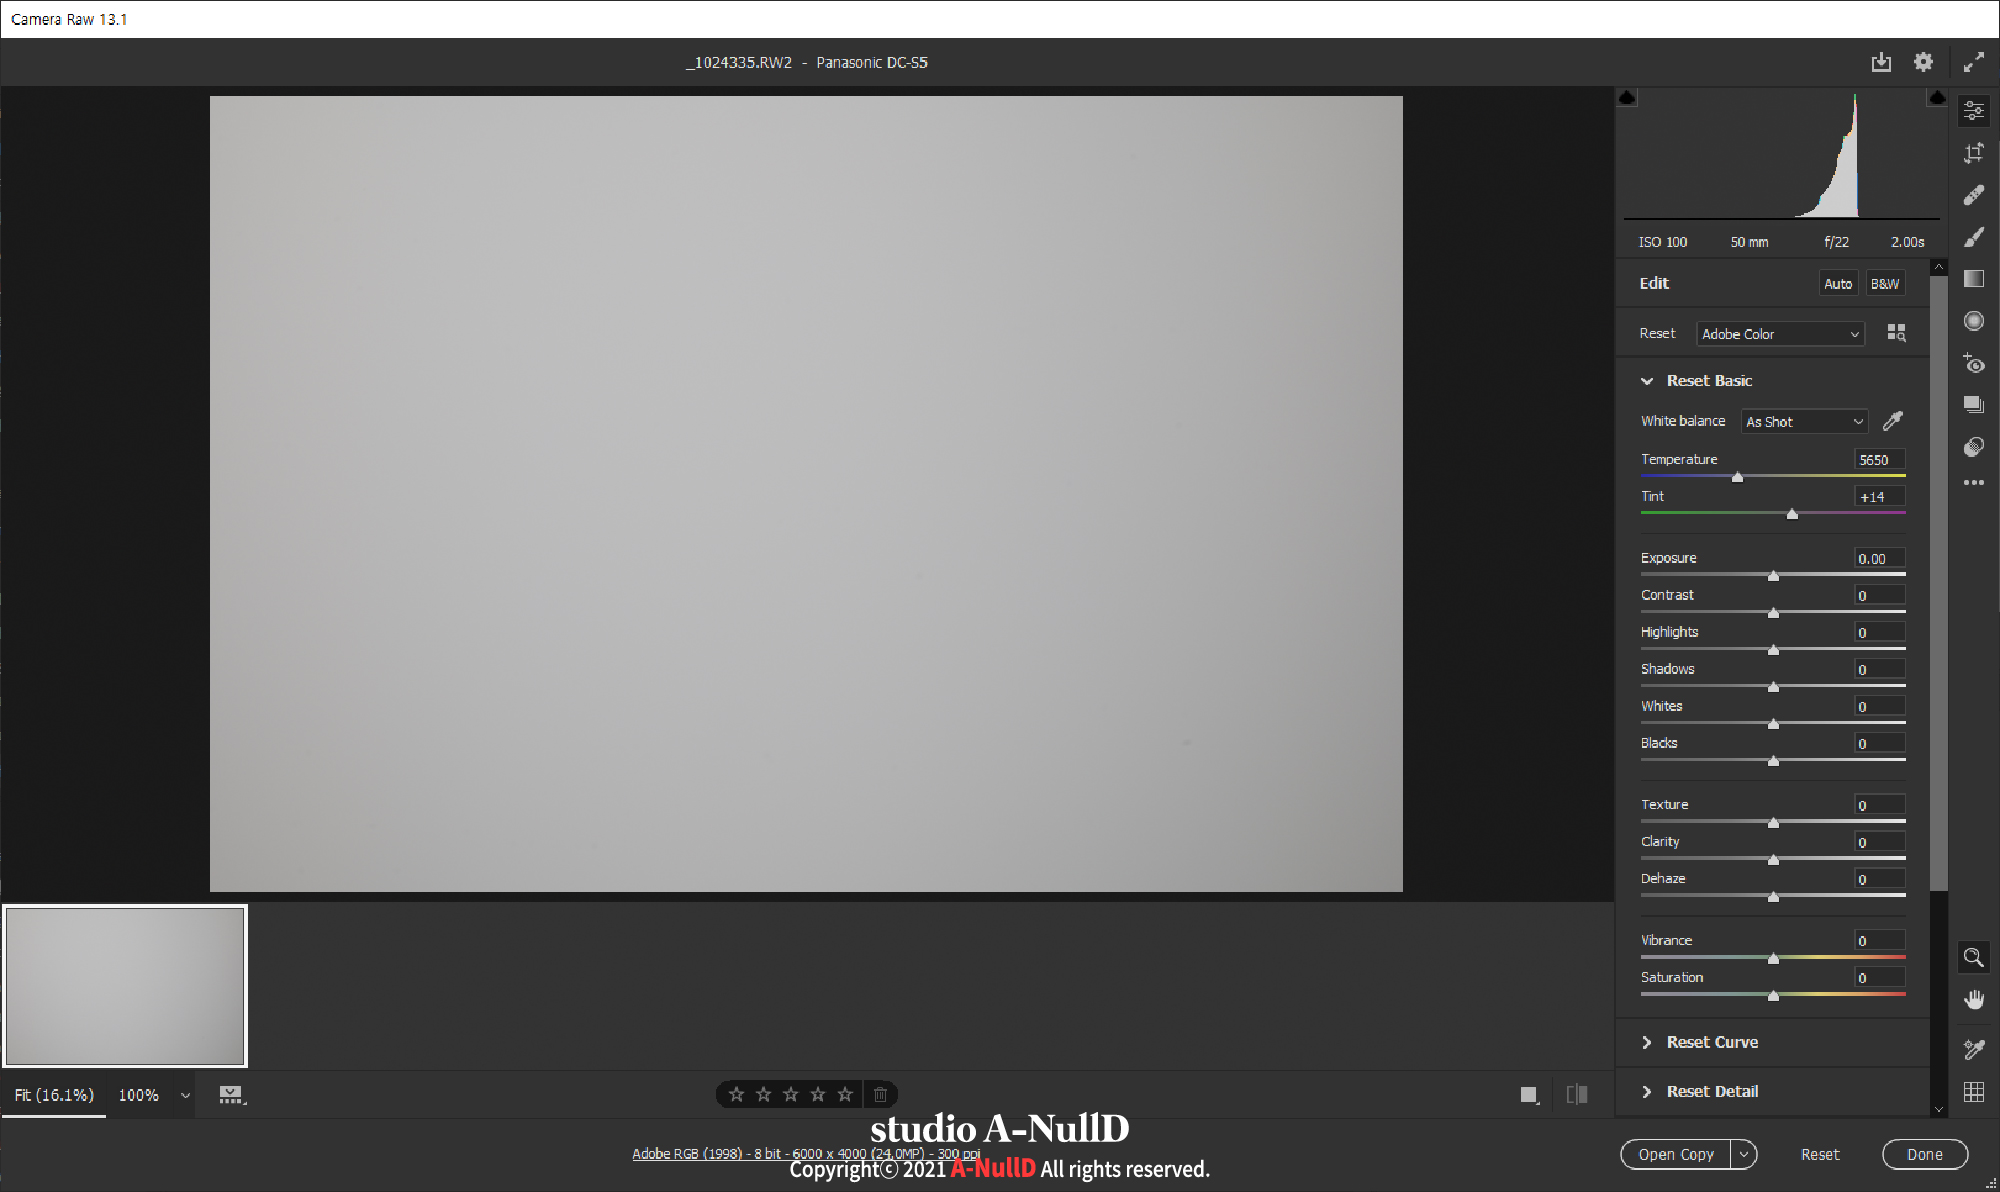The height and width of the screenshot is (1192, 2000).
Task: Select the Radial Filter tool
Action: 1973,321
